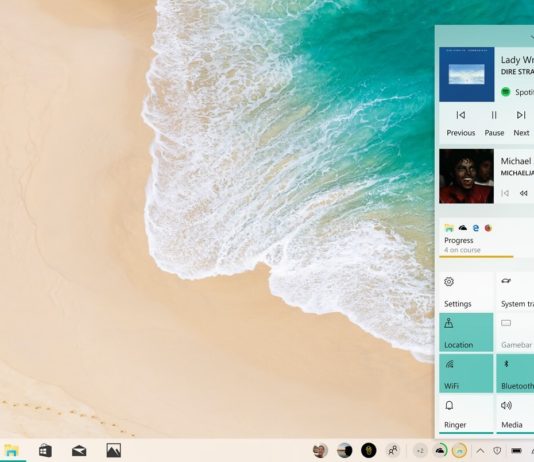The width and height of the screenshot is (534, 462).
Task: Show the +2 overflow badge items
Action: pyautogui.click(x=420, y=451)
